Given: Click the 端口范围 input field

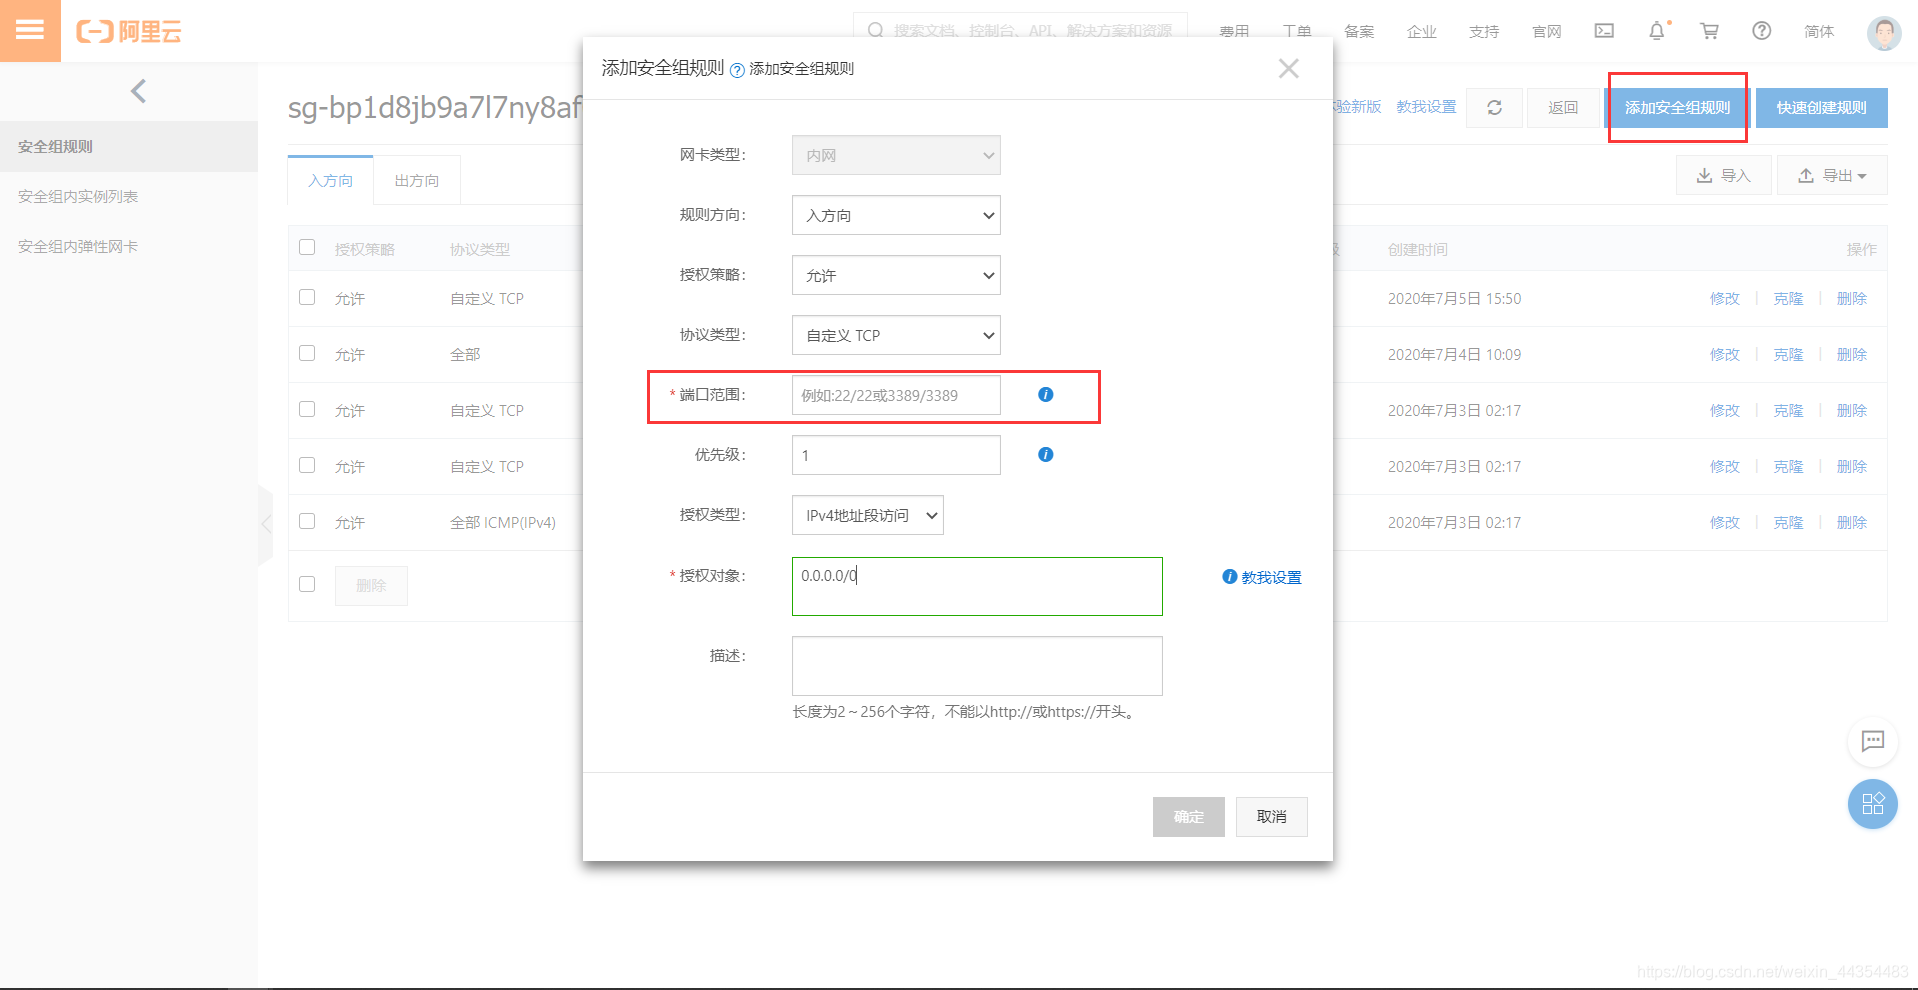Looking at the screenshot, I should click(895, 395).
